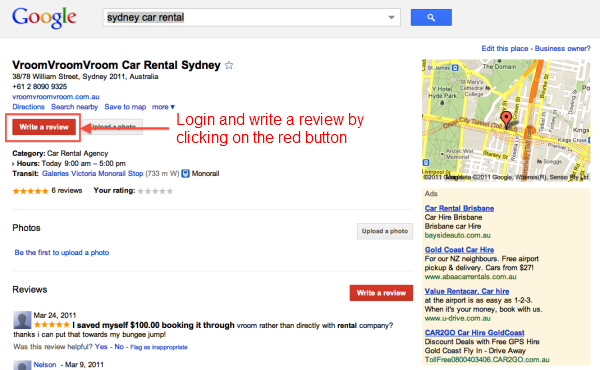The image size is (600, 370).
Task: Click Write a review in Reviews section
Action: 381,293
